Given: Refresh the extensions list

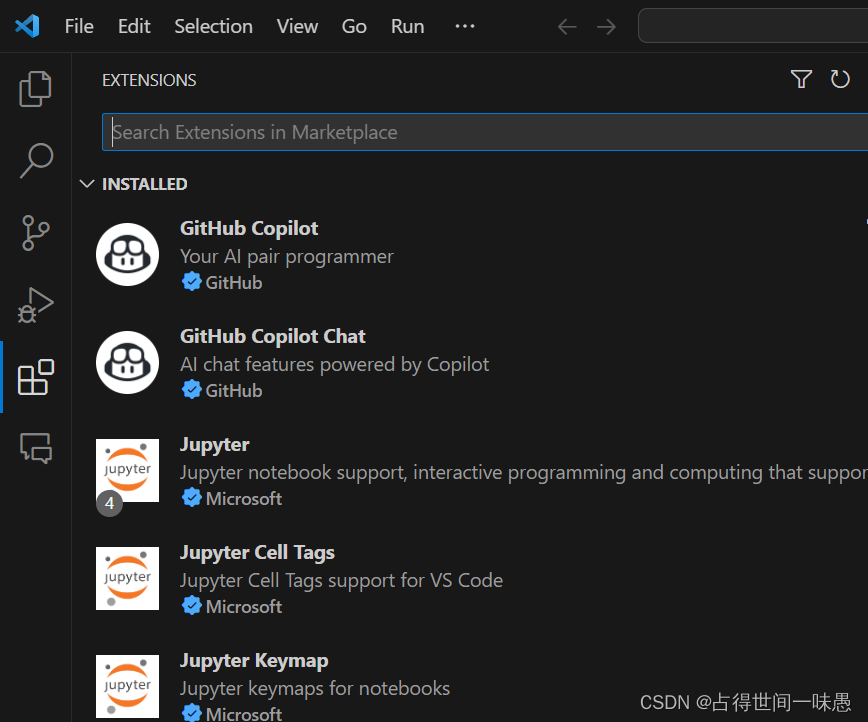Looking at the screenshot, I should point(840,79).
